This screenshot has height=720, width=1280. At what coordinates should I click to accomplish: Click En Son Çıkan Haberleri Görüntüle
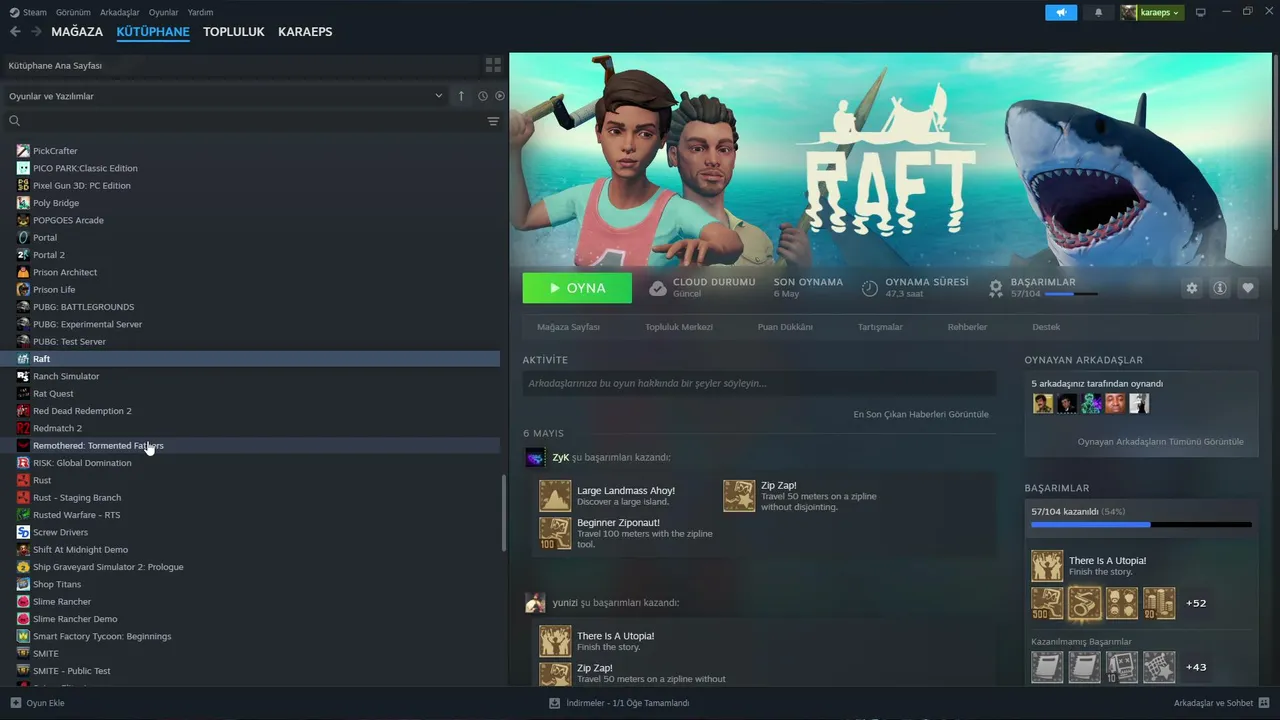(x=921, y=414)
